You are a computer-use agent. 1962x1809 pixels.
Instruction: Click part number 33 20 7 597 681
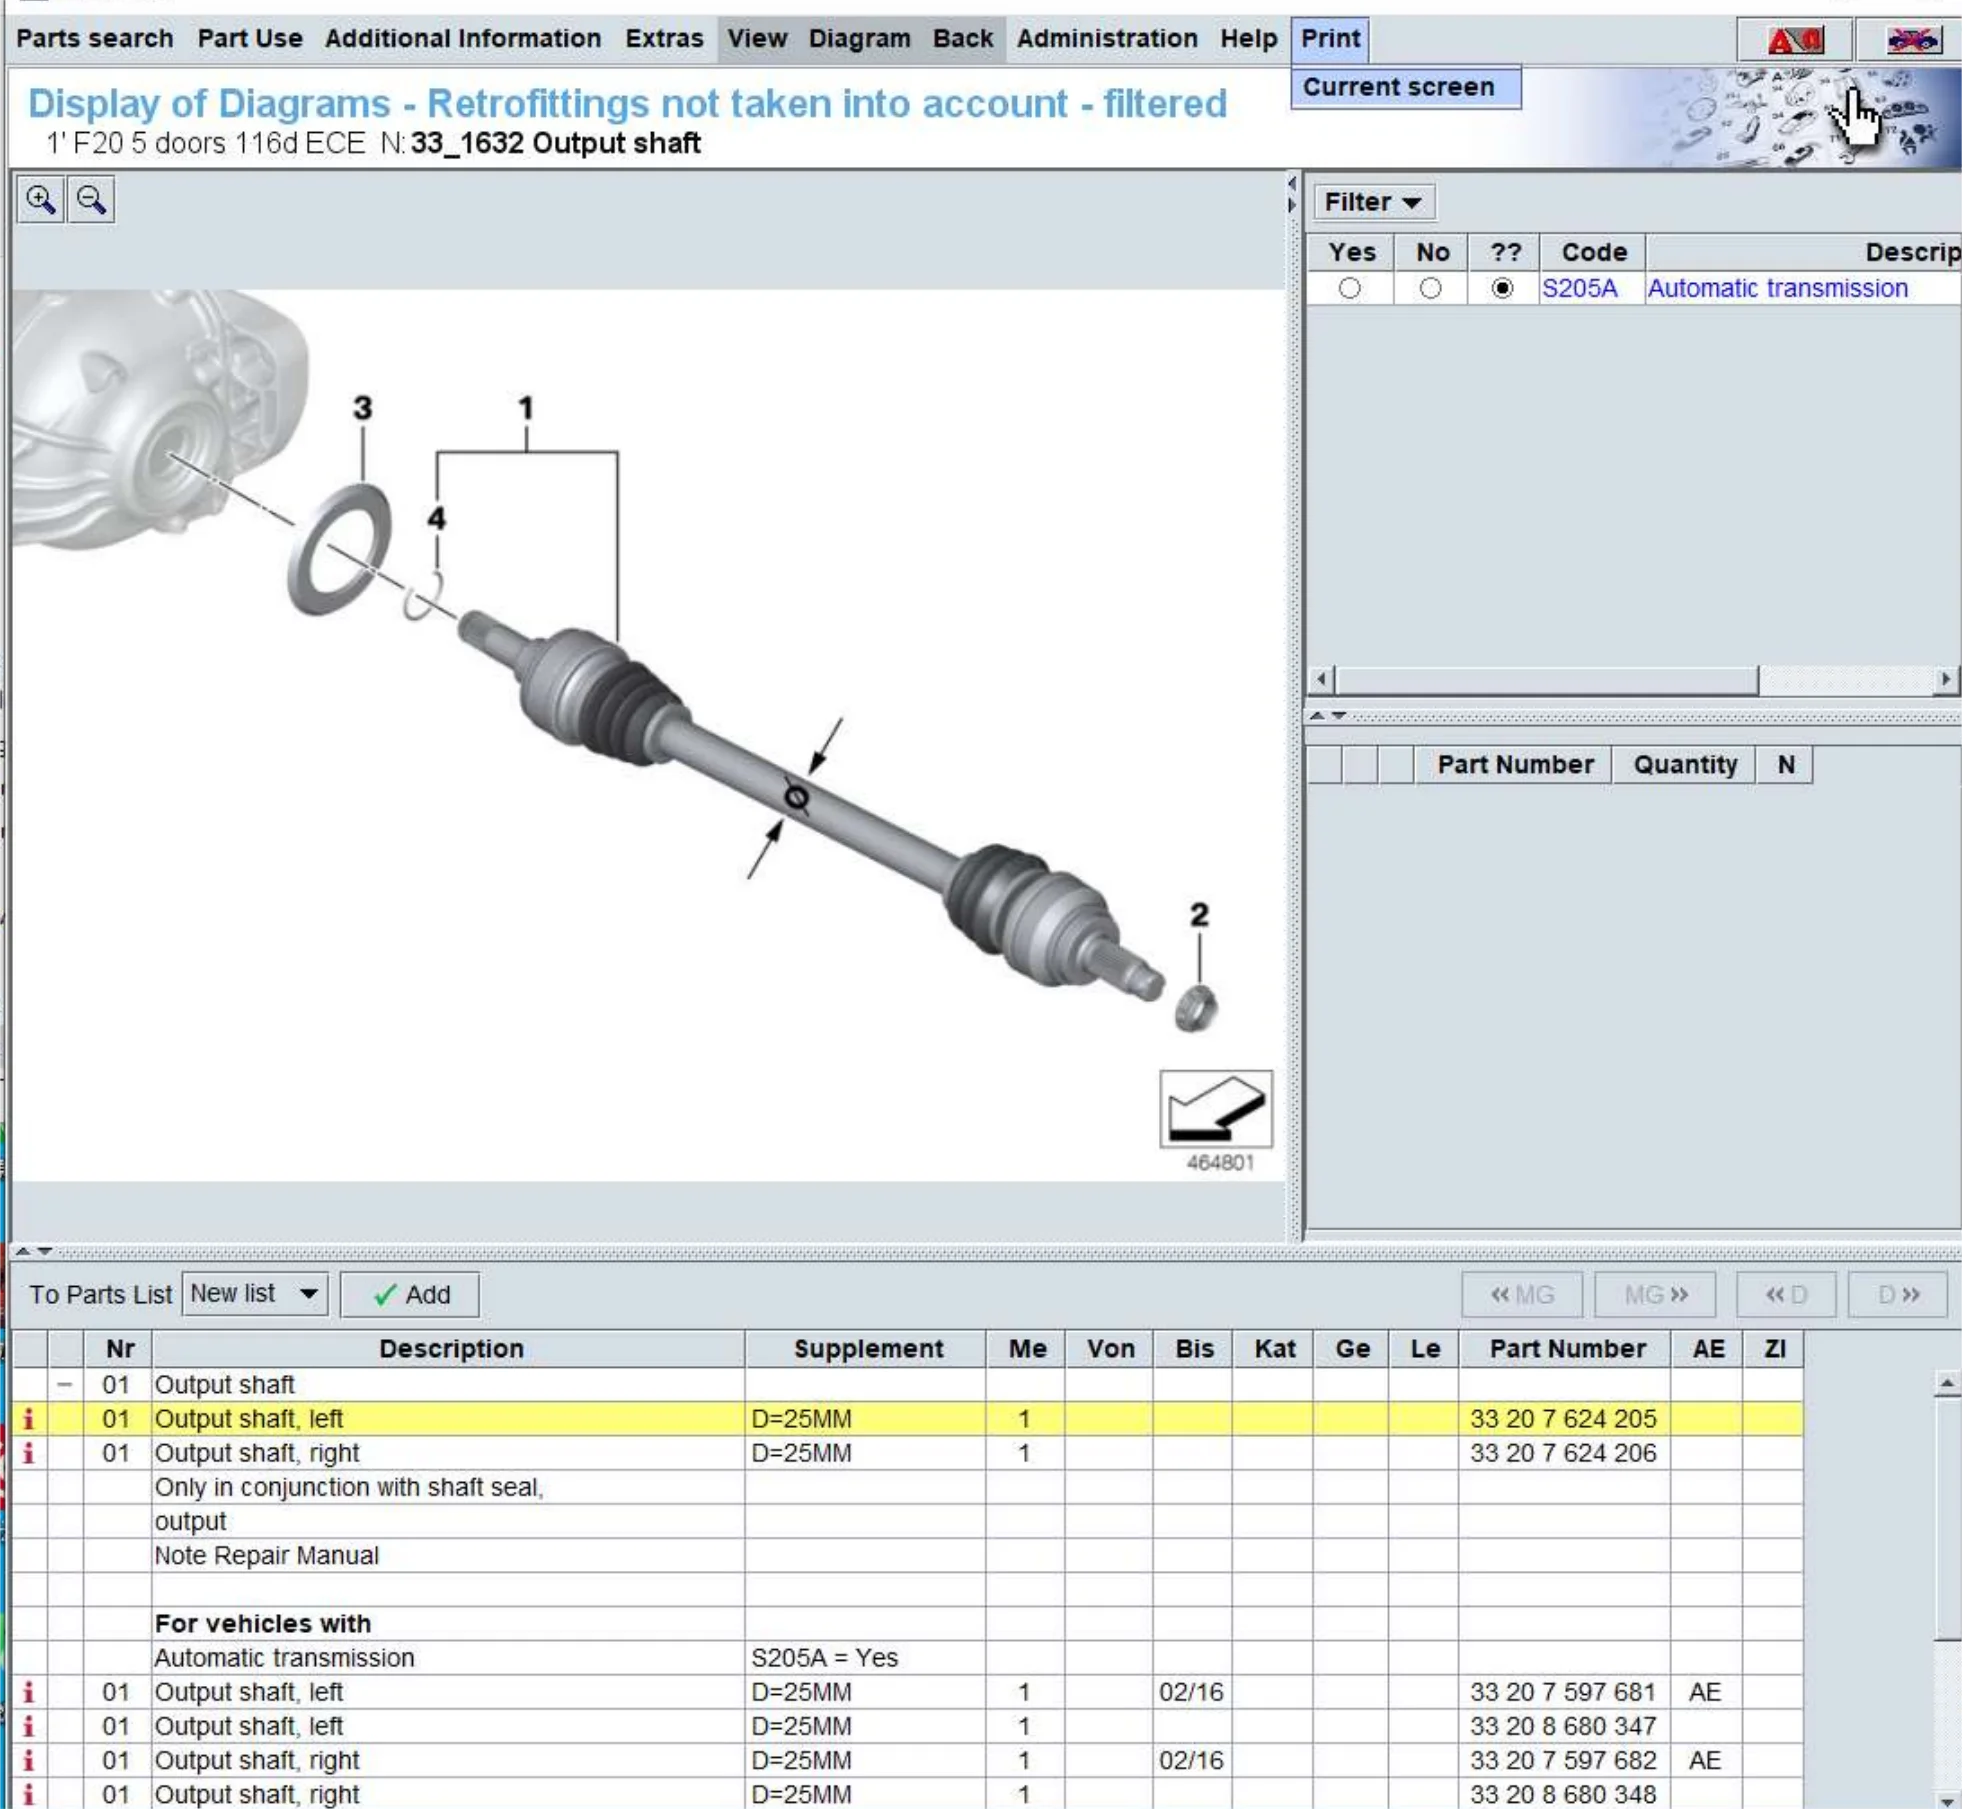(1563, 1692)
